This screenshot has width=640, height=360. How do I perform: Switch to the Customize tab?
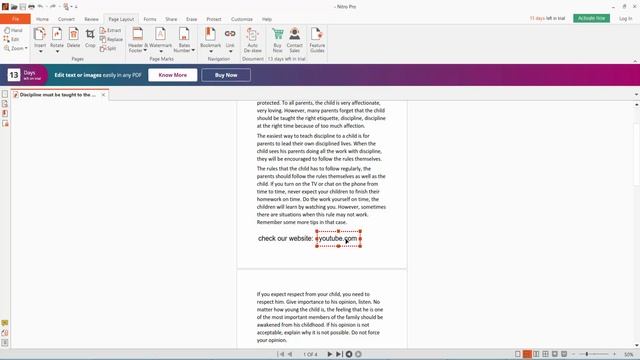click(x=242, y=19)
